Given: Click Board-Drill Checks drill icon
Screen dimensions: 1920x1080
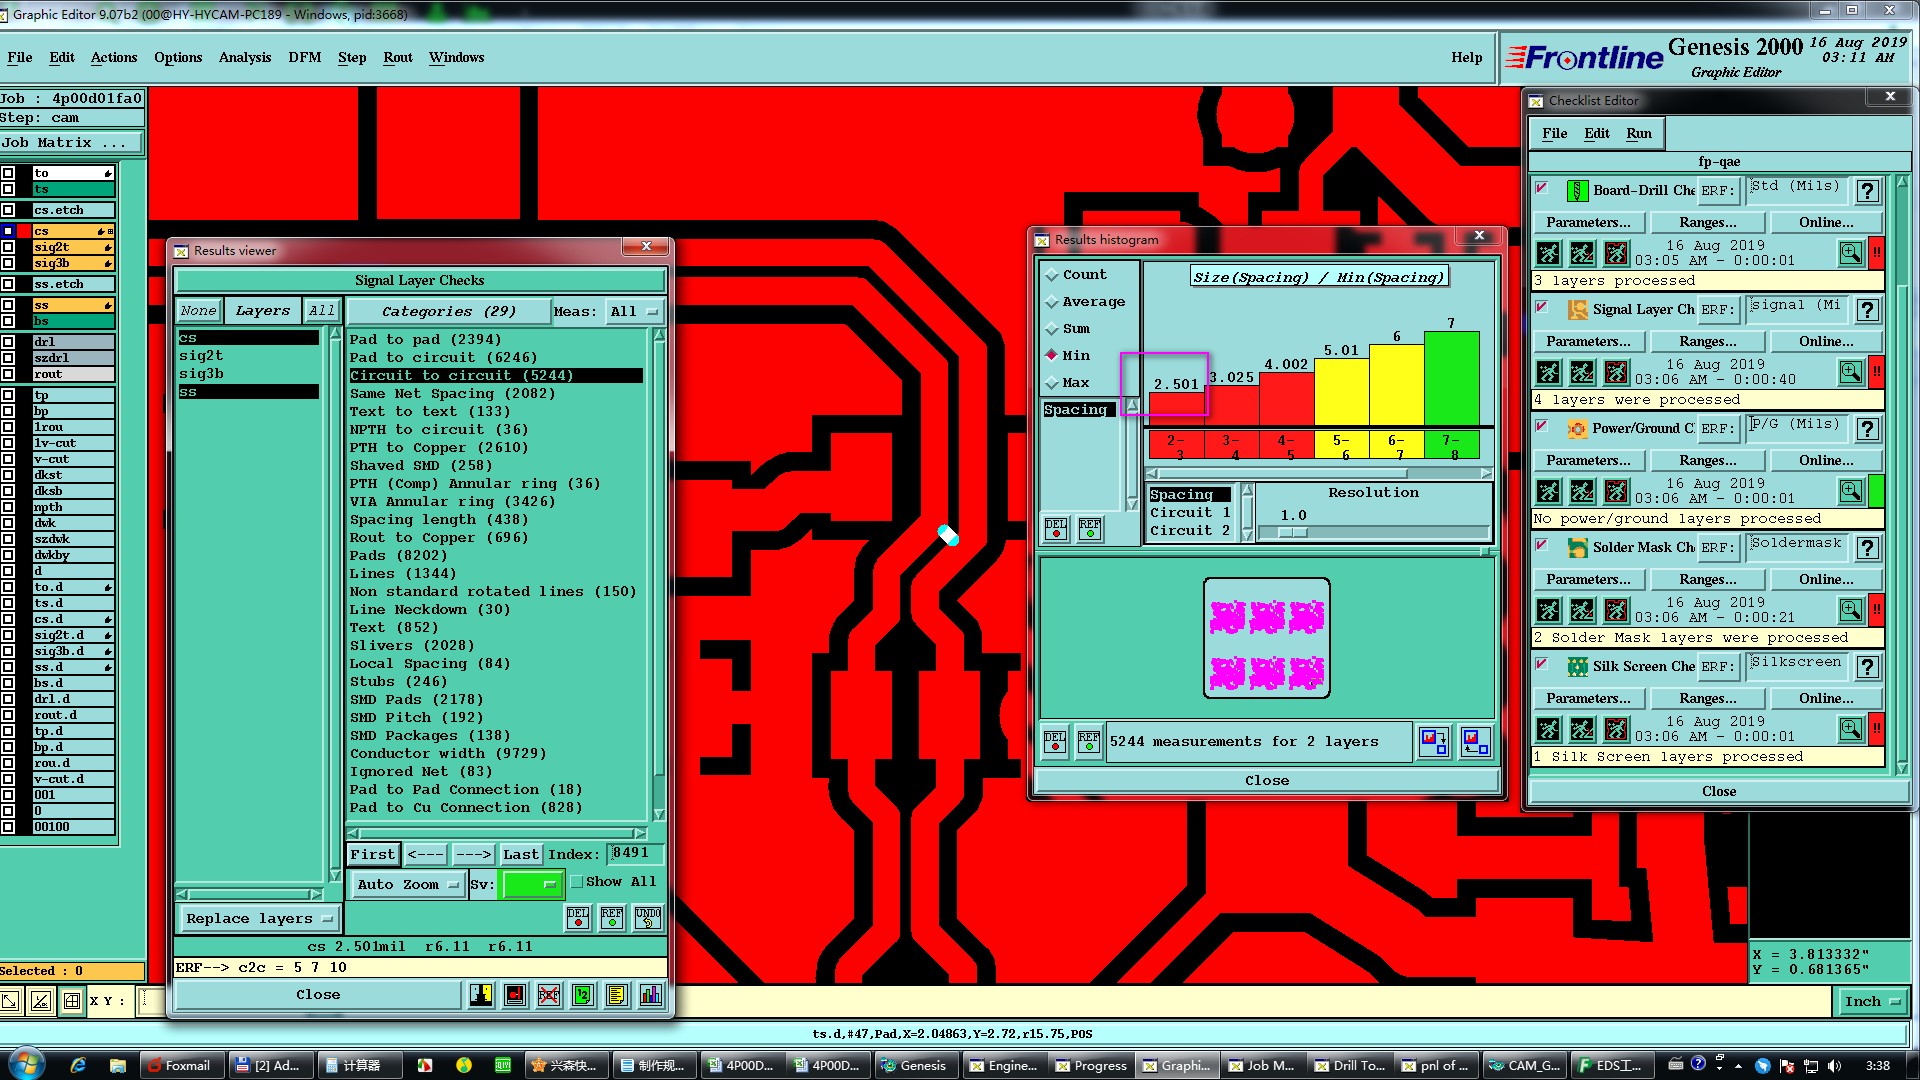Looking at the screenshot, I should (x=1577, y=190).
